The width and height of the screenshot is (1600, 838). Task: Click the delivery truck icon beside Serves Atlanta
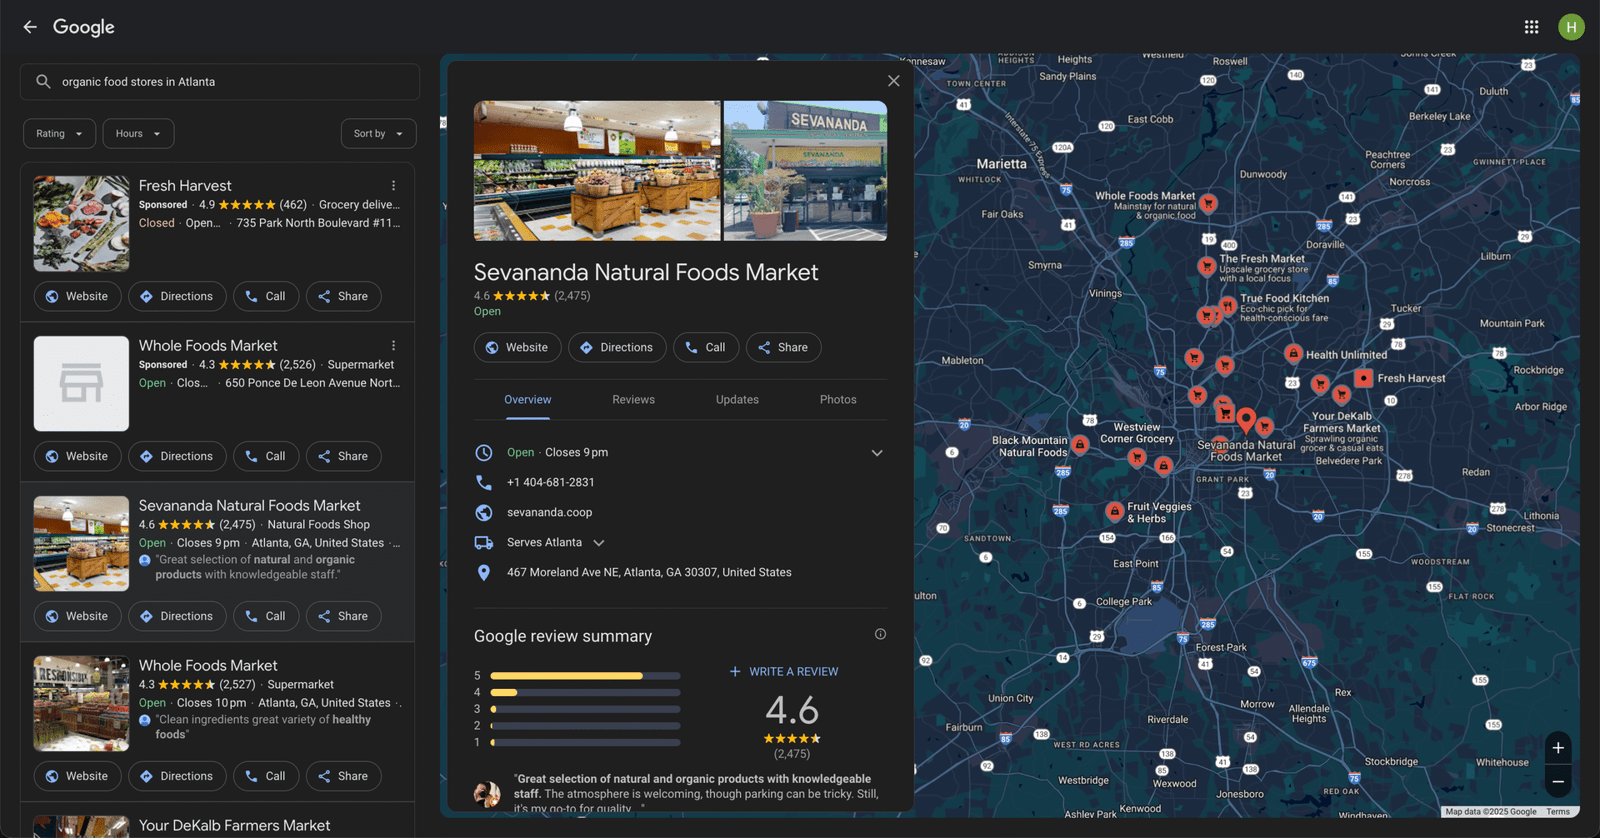(x=484, y=542)
